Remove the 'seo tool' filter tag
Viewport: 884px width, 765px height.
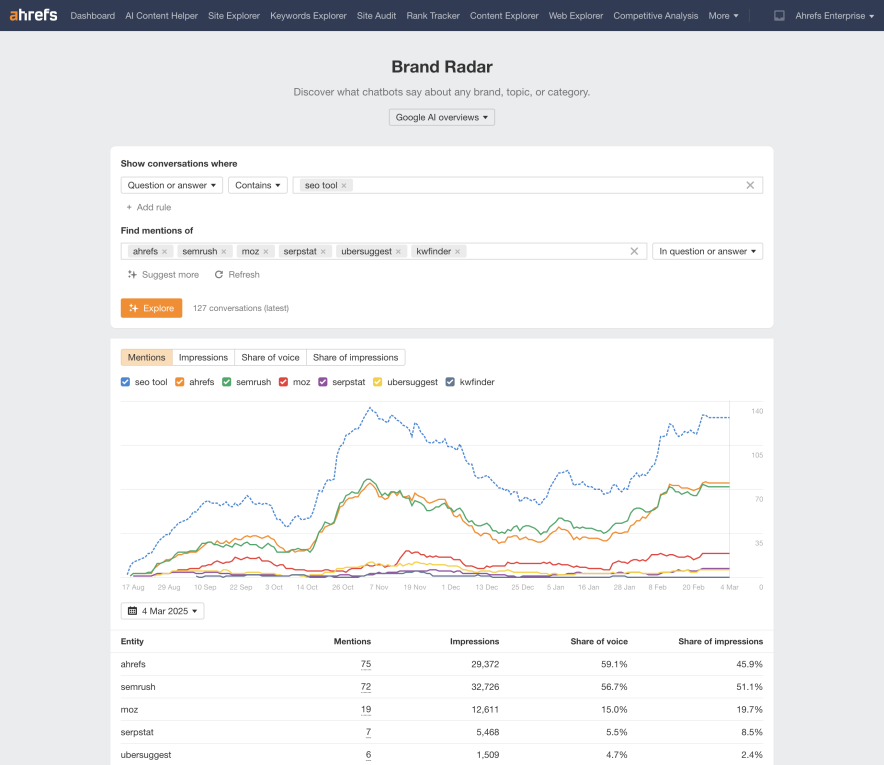(x=344, y=185)
